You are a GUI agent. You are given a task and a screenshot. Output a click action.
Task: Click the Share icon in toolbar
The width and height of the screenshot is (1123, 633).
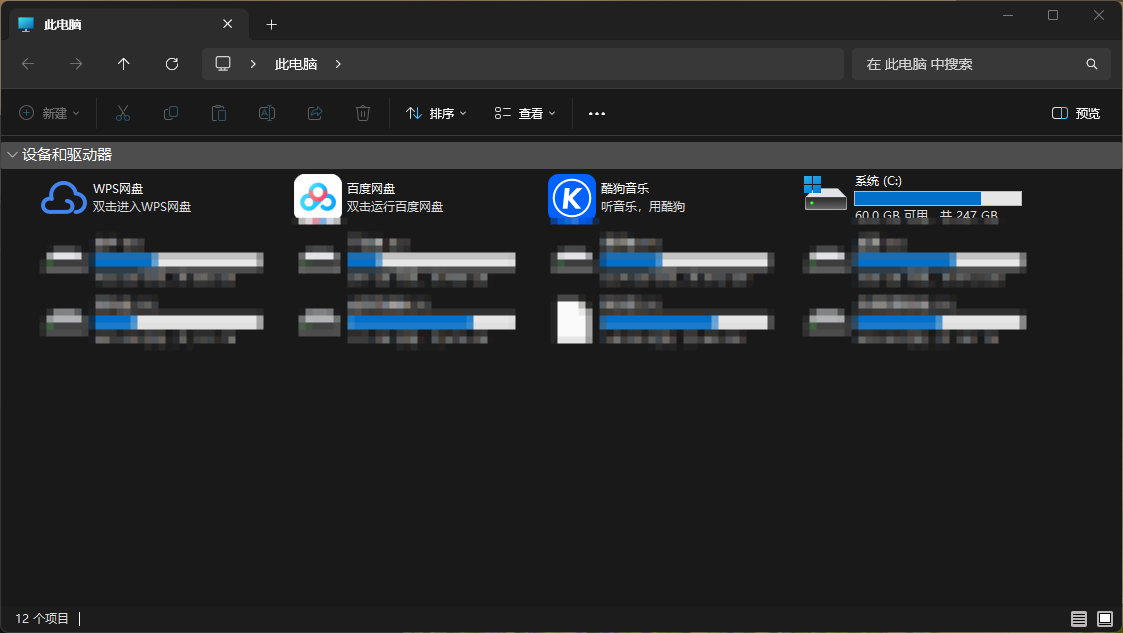(x=315, y=114)
